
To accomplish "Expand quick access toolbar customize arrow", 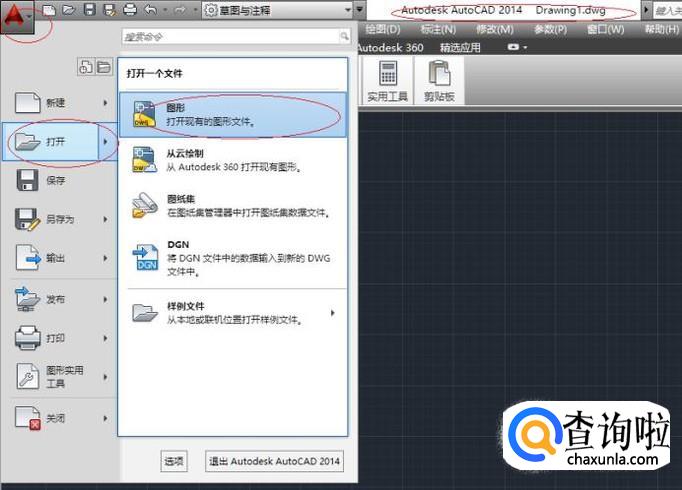I will click(x=360, y=10).
